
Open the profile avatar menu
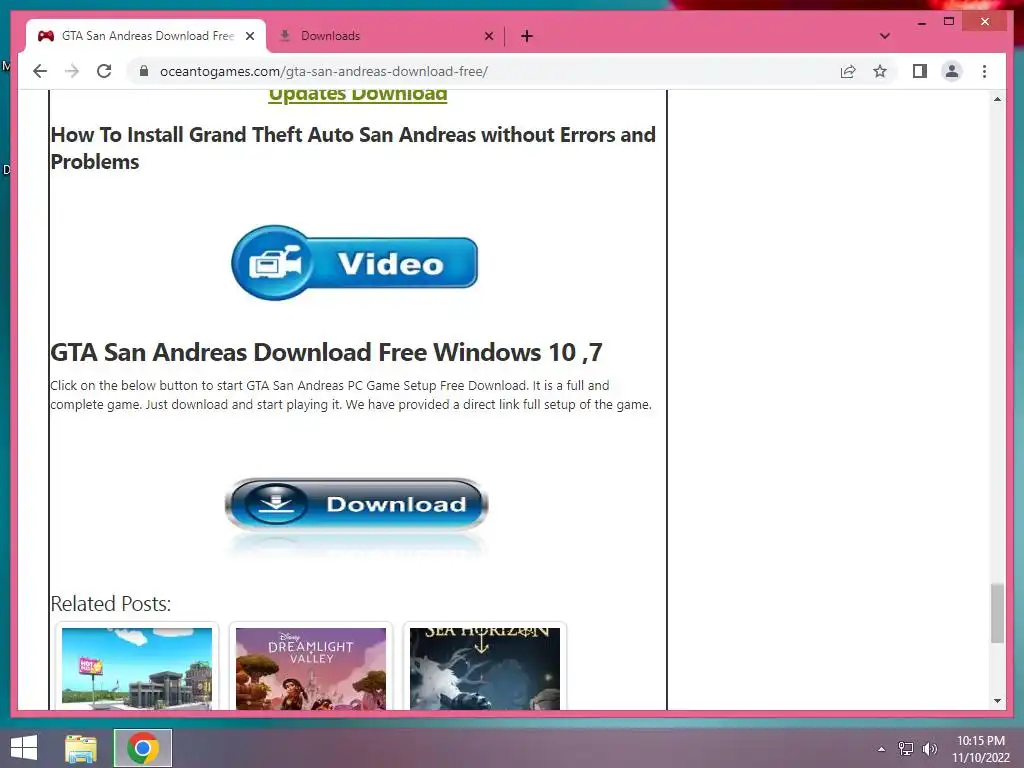coord(952,71)
